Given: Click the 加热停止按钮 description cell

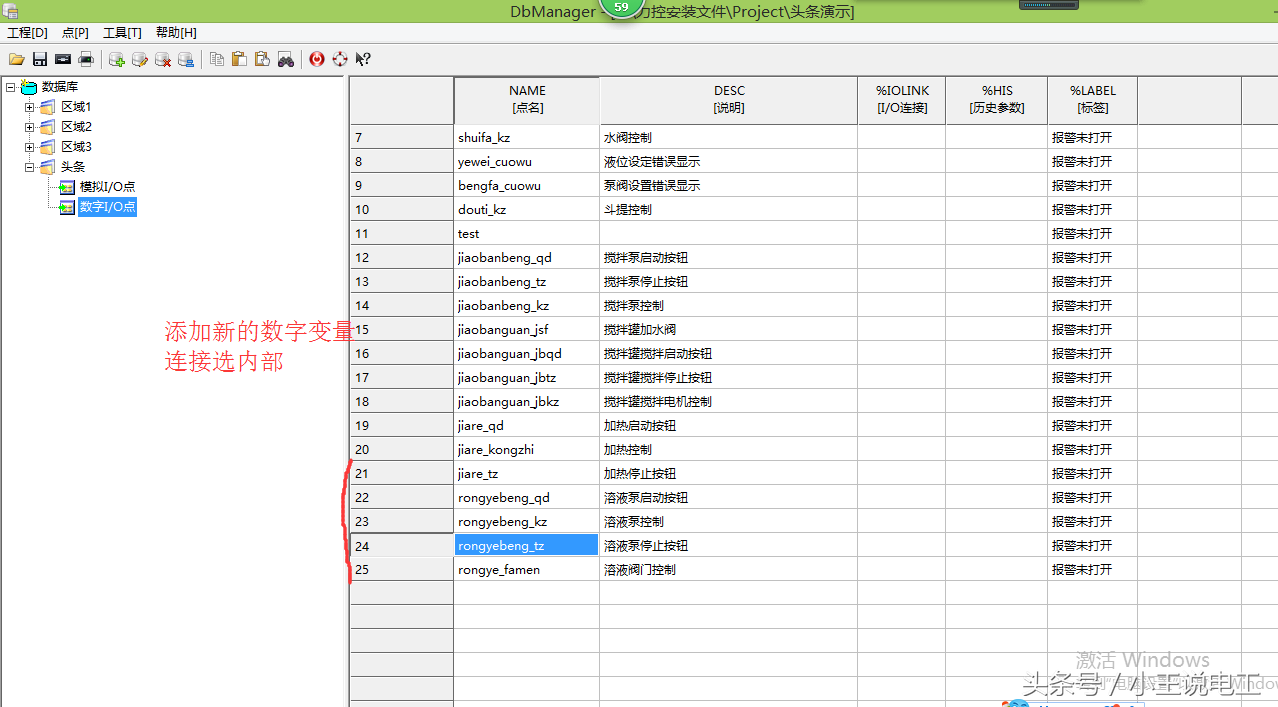Looking at the screenshot, I should 729,473.
